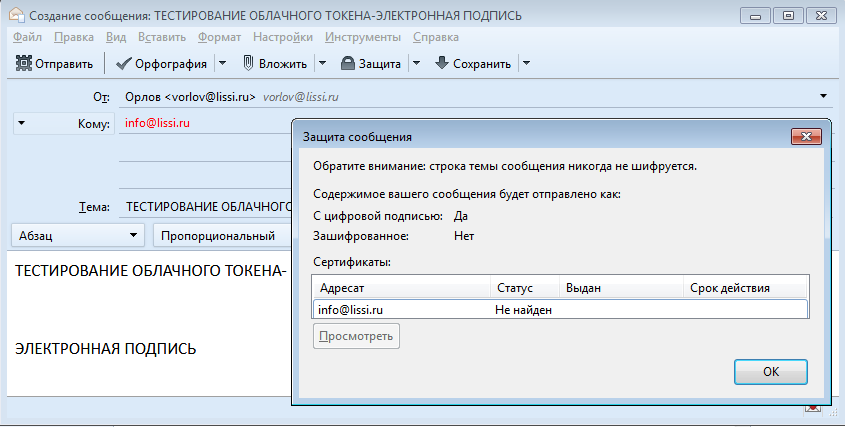Click the Просмотреть certificate button
The image size is (845, 427).
(356, 336)
